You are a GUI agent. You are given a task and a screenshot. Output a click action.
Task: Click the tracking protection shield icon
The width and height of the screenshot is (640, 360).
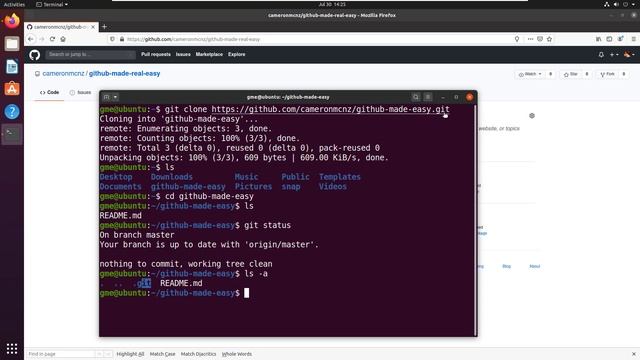(x=112, y=39)
